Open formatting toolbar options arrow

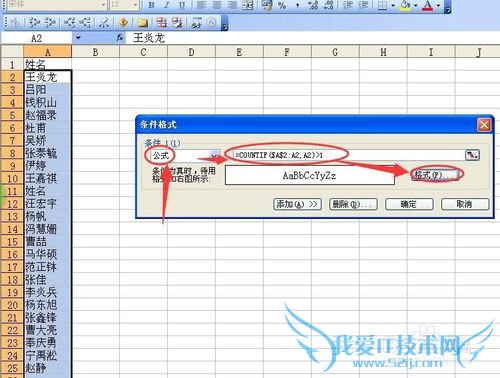[x=448, y=7]
